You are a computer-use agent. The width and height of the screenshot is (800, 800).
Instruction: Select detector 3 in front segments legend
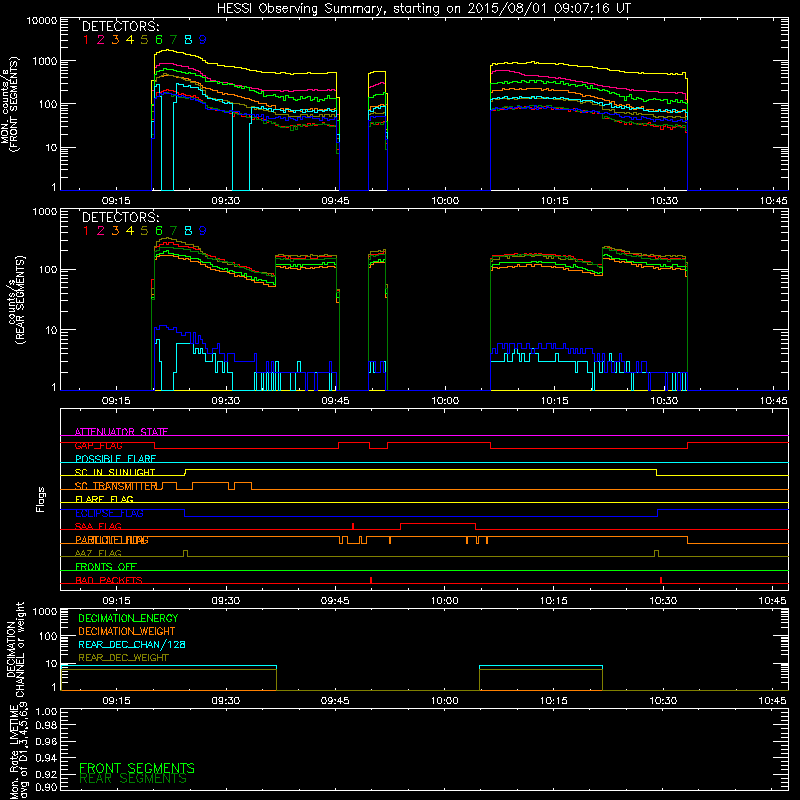pyautogui.click(x=115, y=40)
